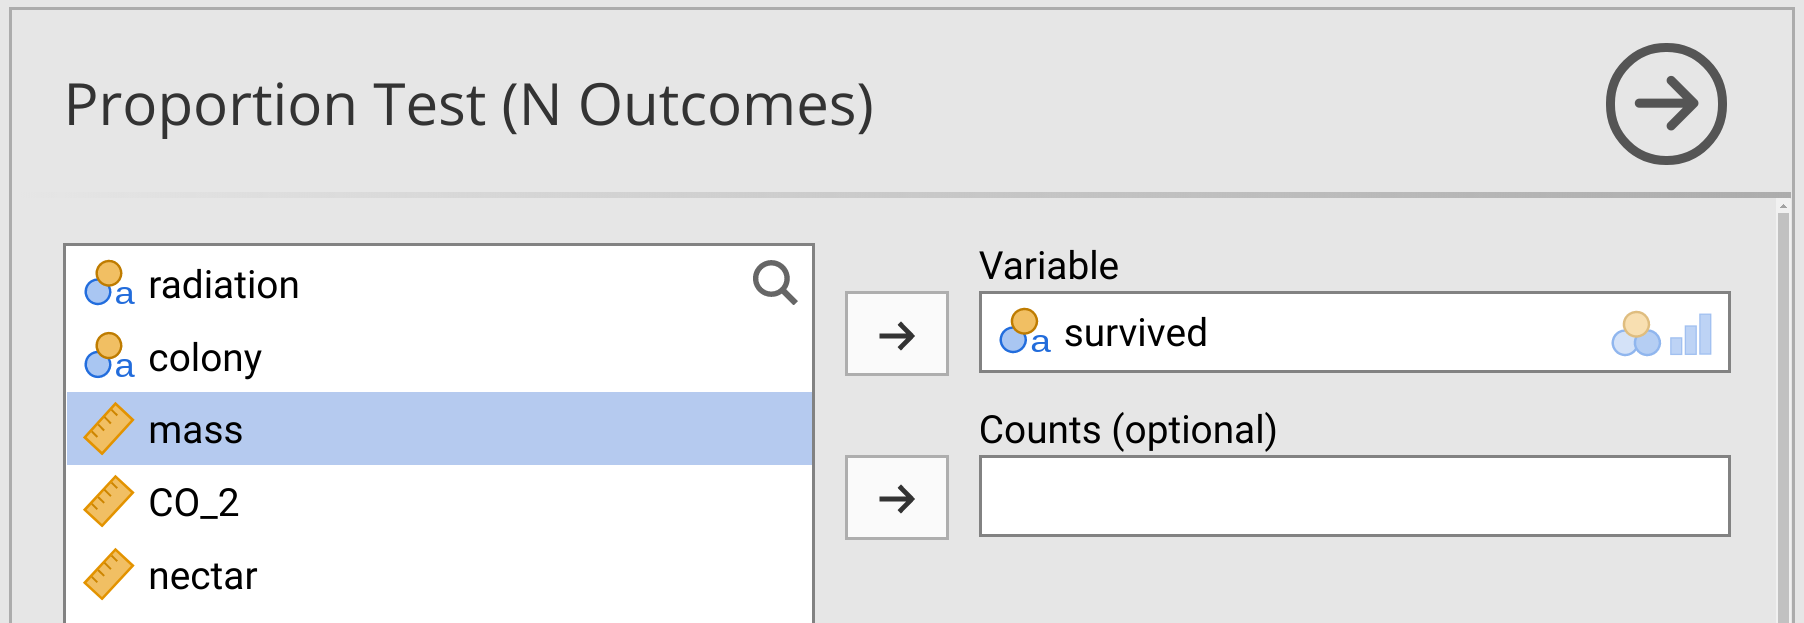Select the radiation variable name
Screen dimensions: 1804x623
[224, 286]
